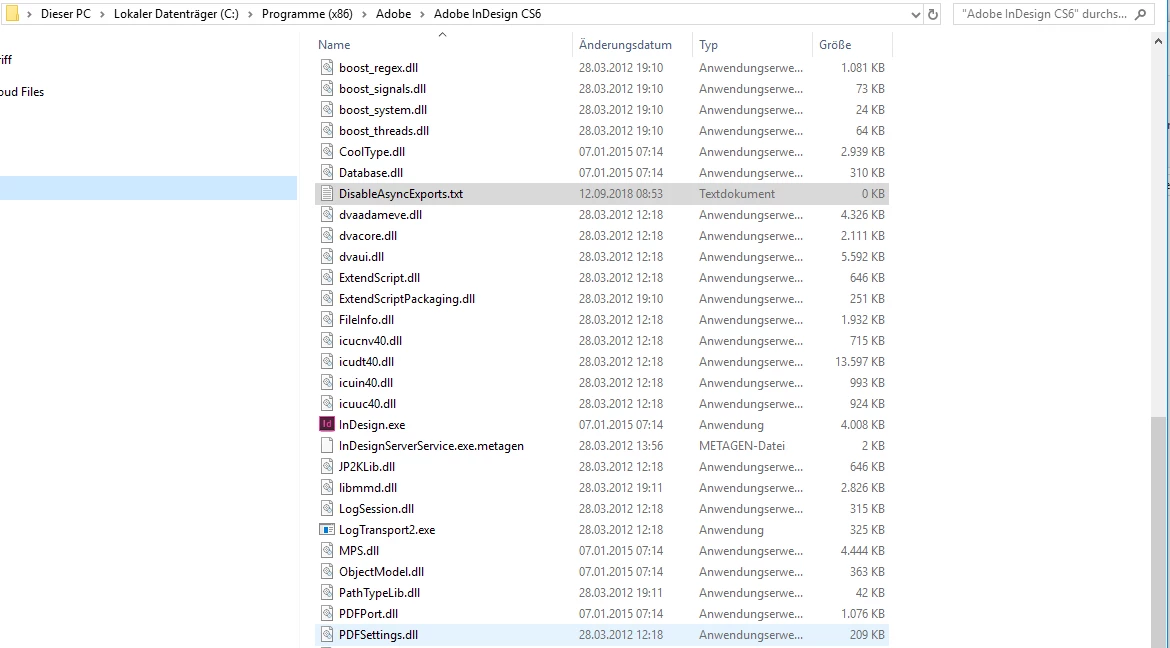Click the MPS.dll file icon
This screenshot has height=648, width=1170.
327,550
